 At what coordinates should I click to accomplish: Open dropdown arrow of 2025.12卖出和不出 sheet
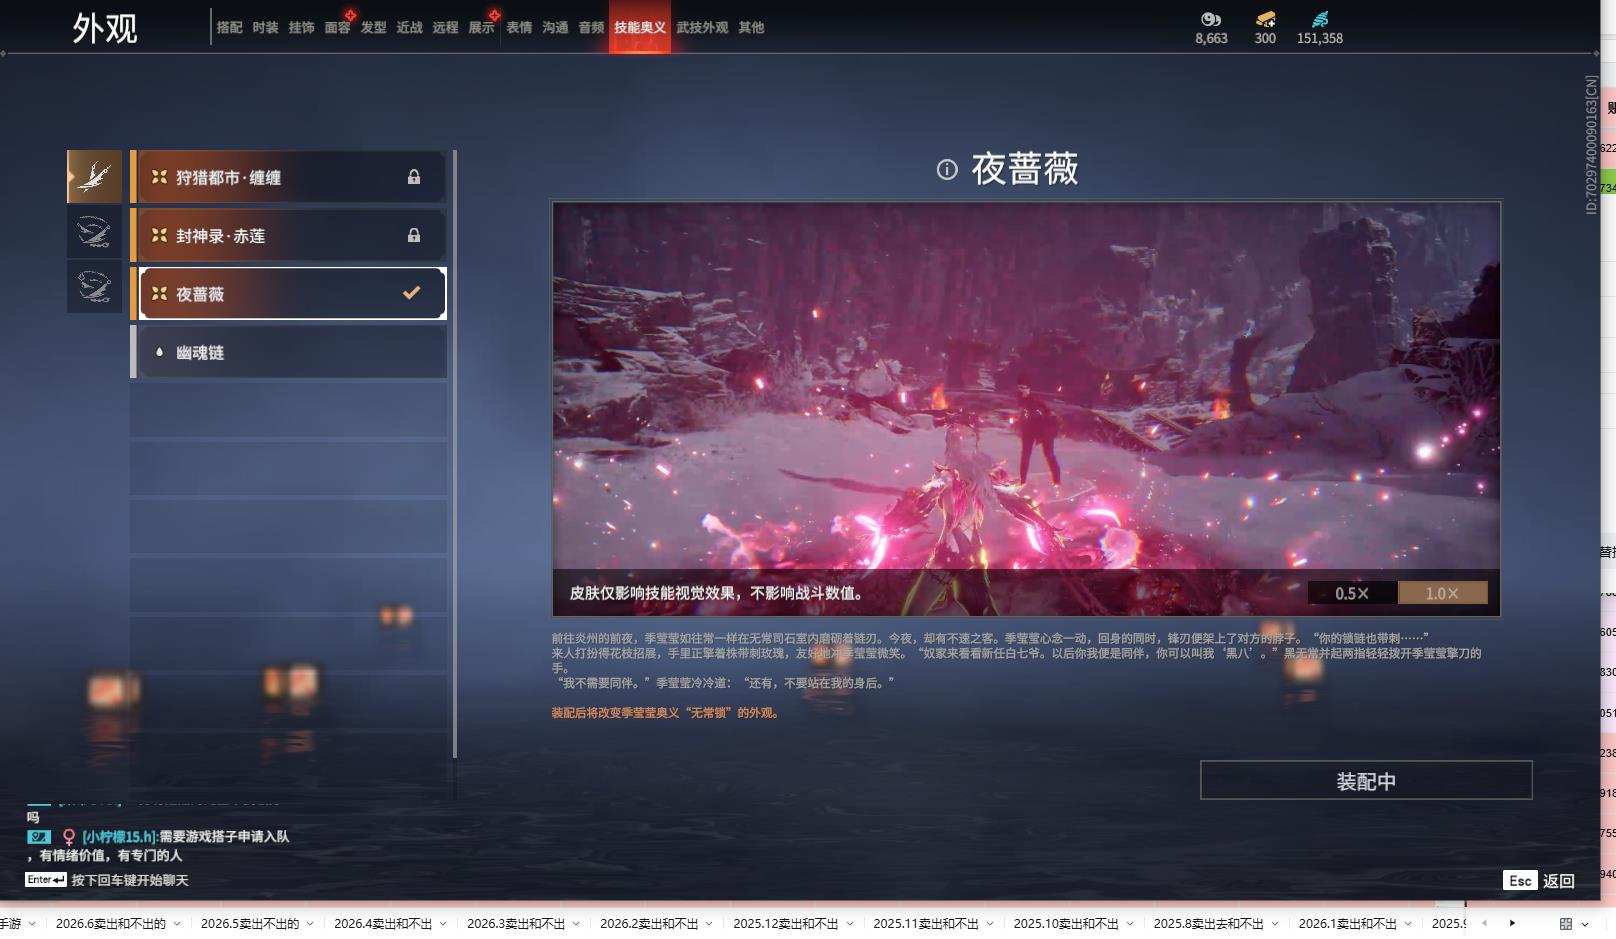[849, 924]
